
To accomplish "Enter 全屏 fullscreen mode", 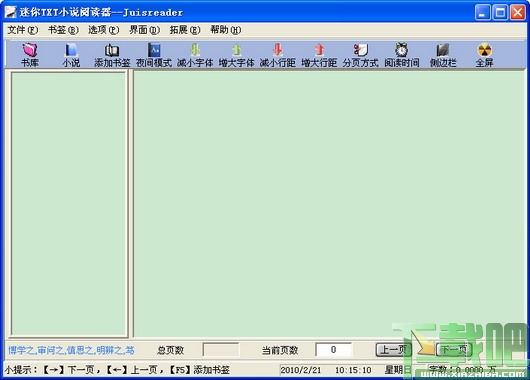I will [484, 55].
